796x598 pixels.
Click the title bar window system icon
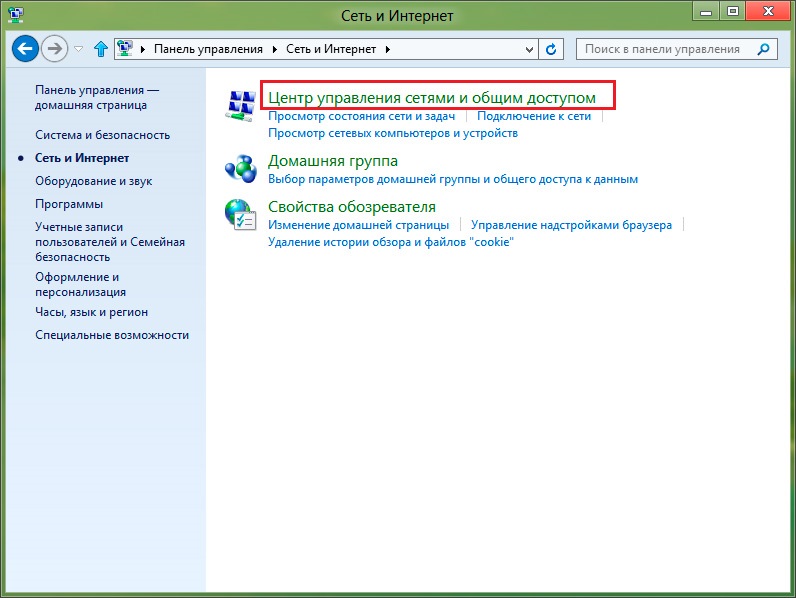(x=16, y=15)
